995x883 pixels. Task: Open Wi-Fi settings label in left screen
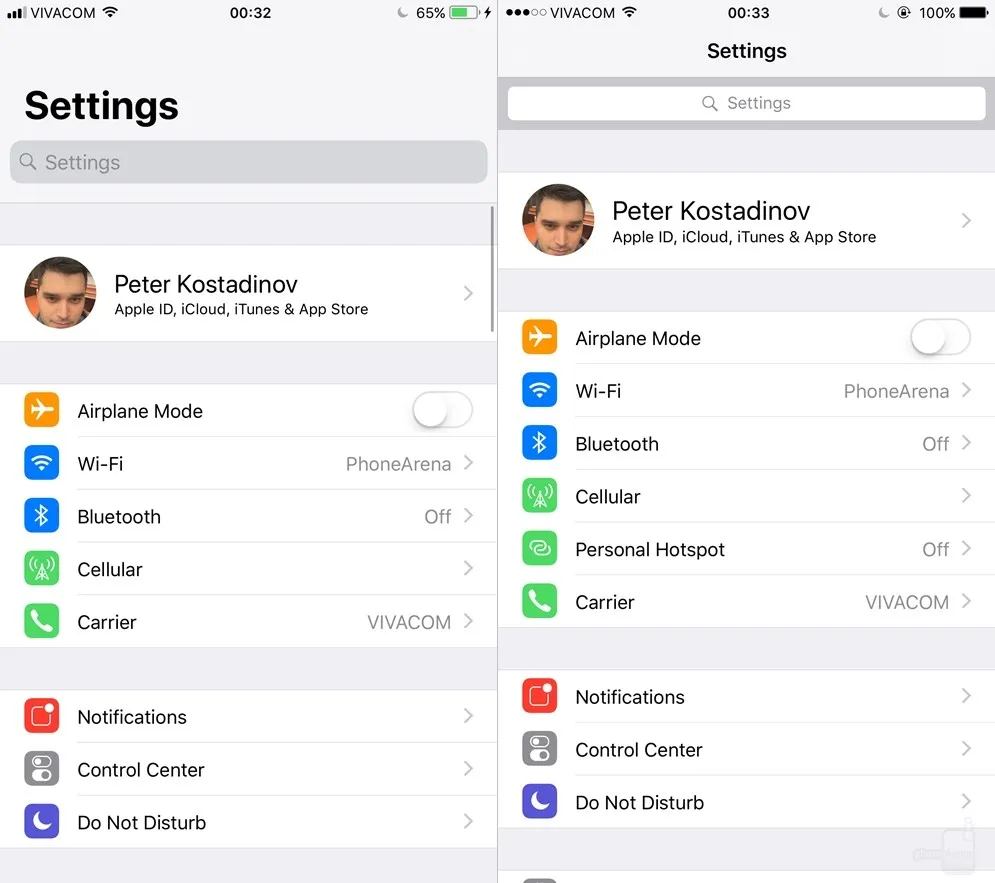100,464
